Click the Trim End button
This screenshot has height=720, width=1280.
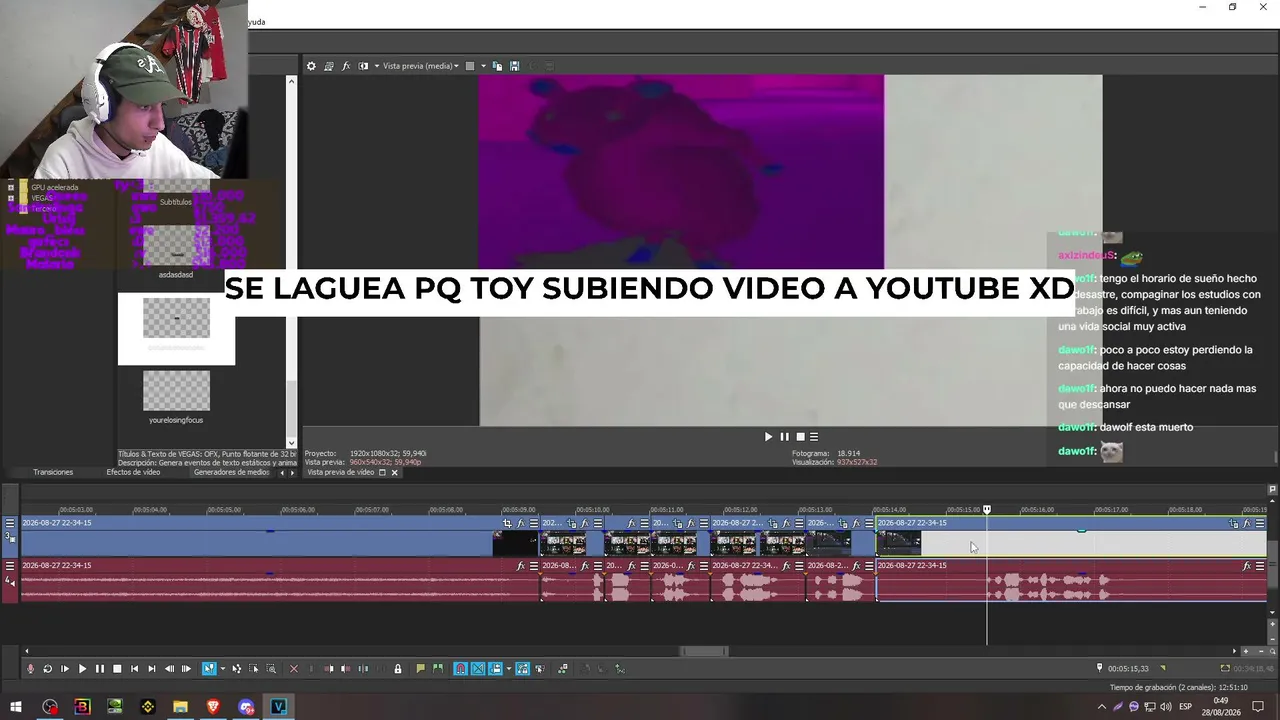tap(346, 669)
